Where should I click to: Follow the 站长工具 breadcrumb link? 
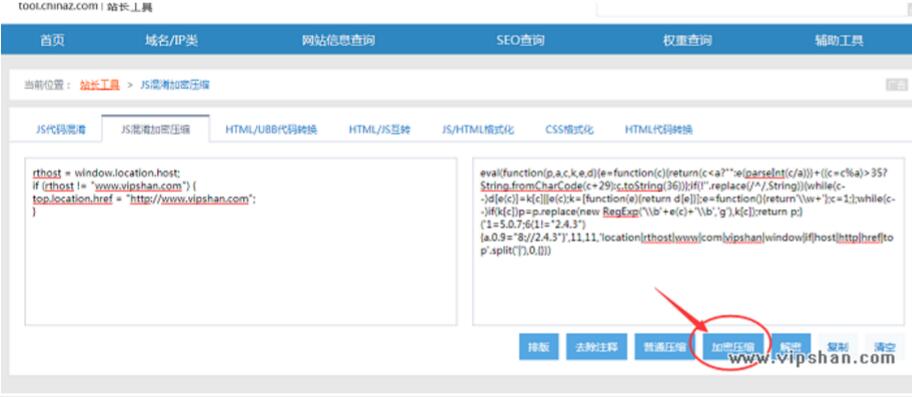tap(99, 85)
